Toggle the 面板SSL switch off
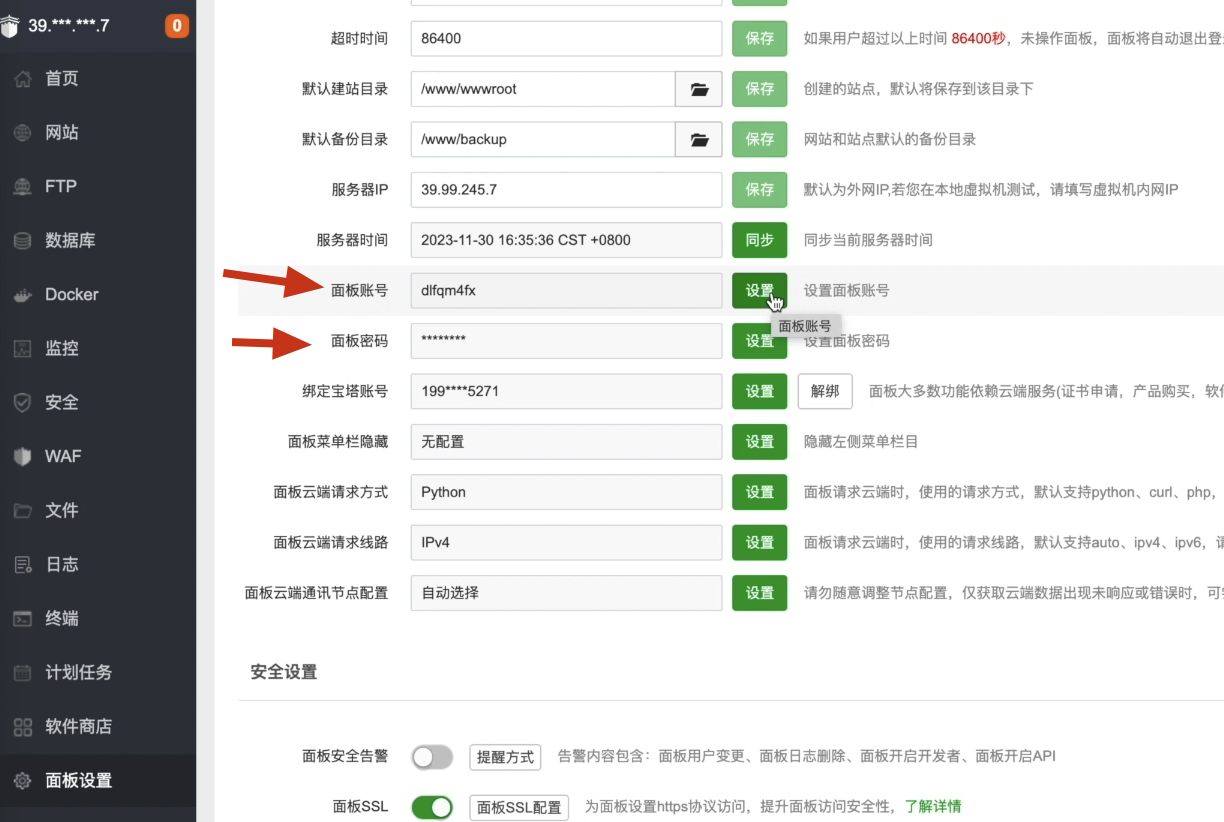 (x=432, y=807)
